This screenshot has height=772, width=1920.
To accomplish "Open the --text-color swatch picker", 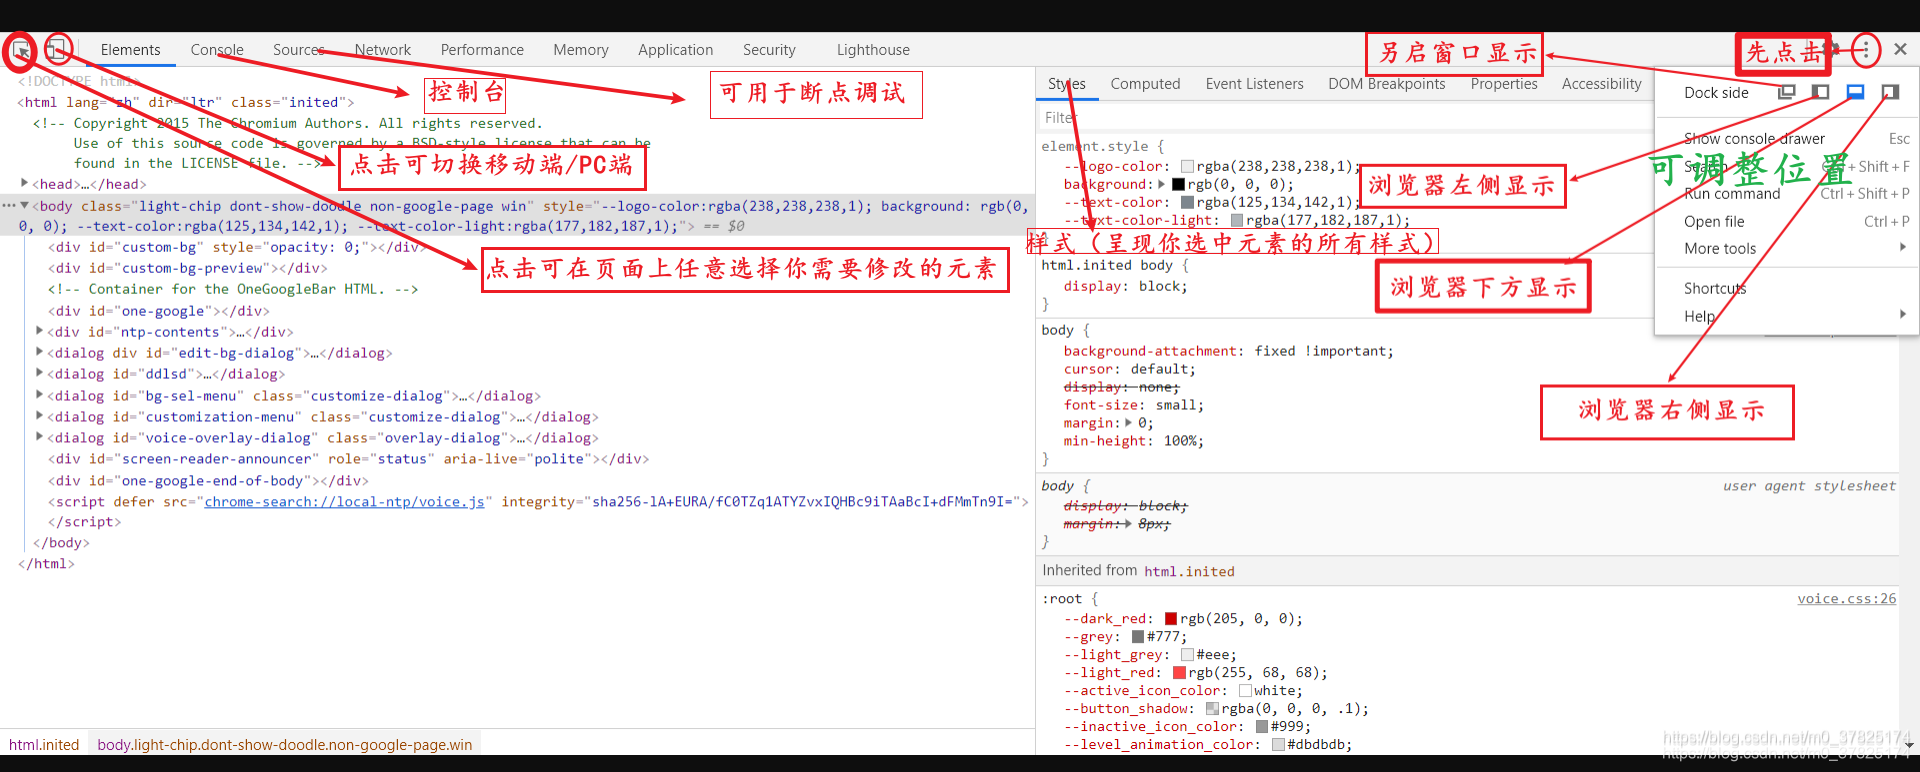I will coord(1187,203).
